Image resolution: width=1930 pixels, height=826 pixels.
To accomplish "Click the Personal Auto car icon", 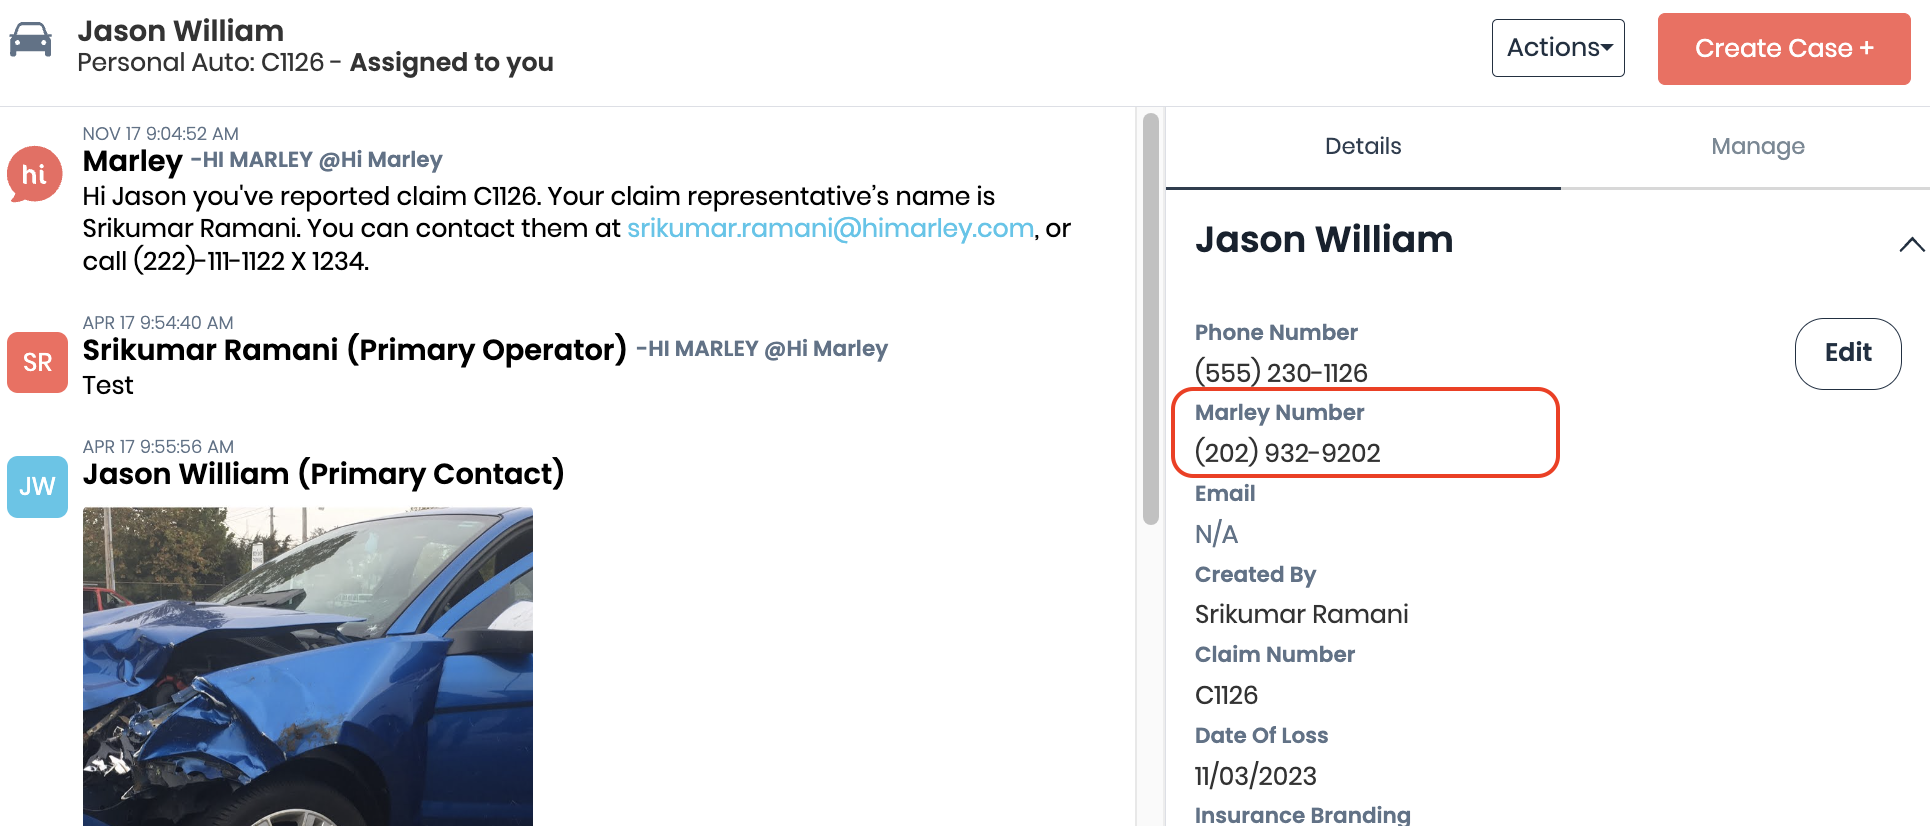I will (31, 41).
